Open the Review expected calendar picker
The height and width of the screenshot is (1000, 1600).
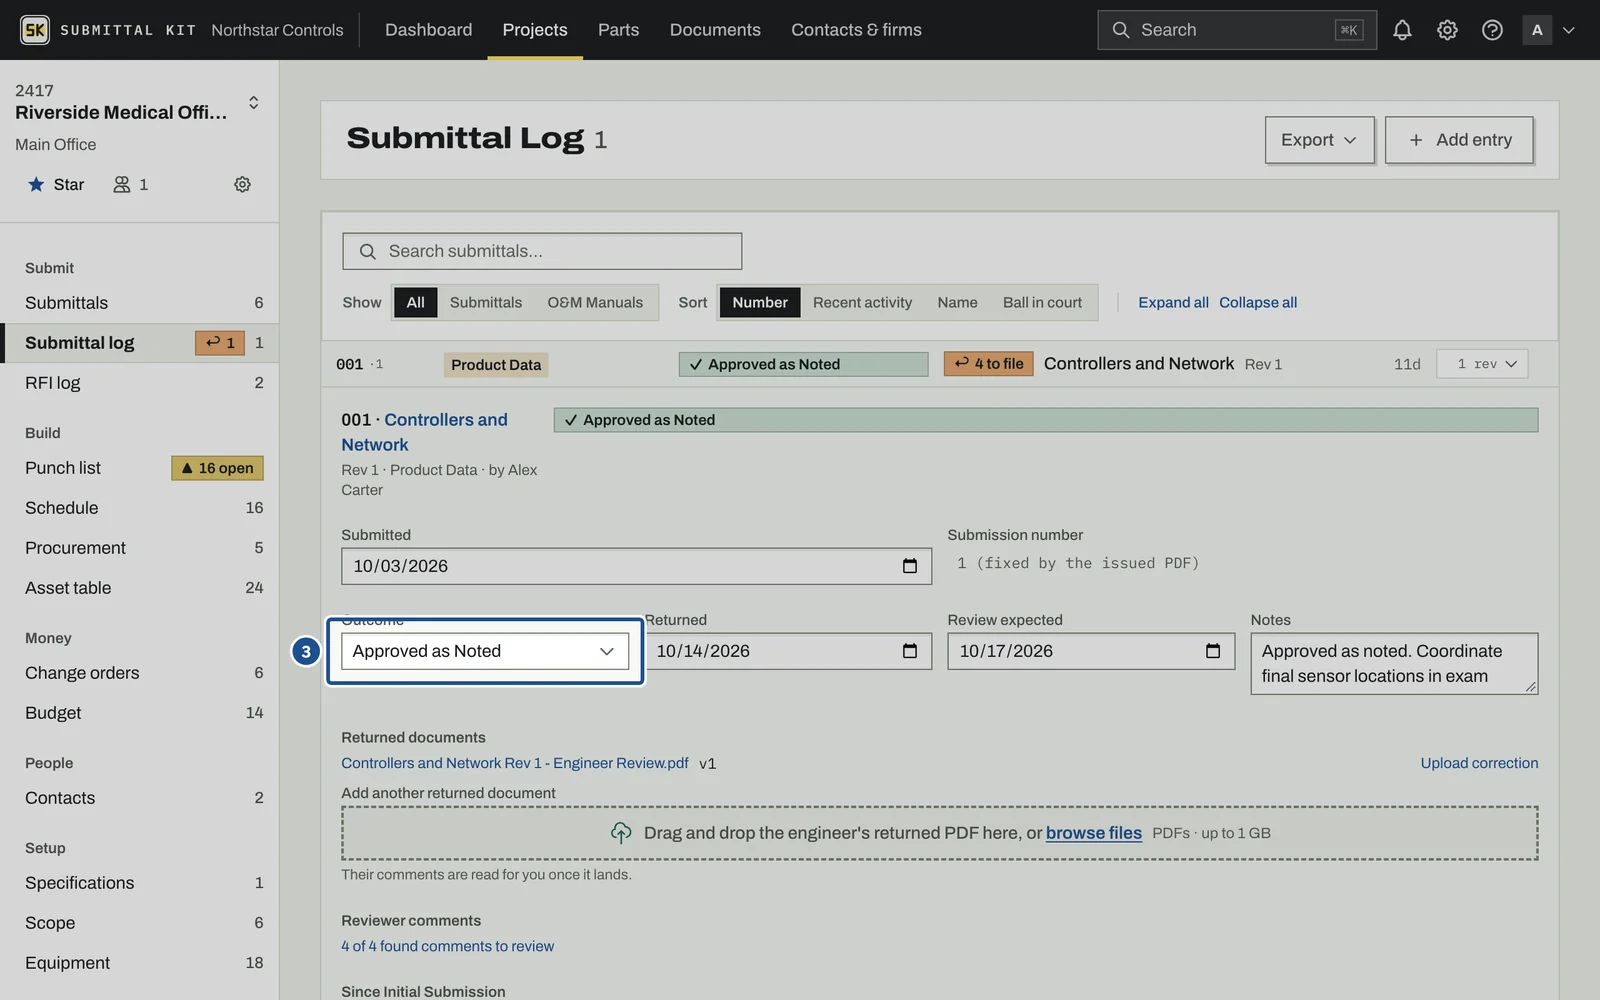pyautogui.click(x=1213, y=651)
